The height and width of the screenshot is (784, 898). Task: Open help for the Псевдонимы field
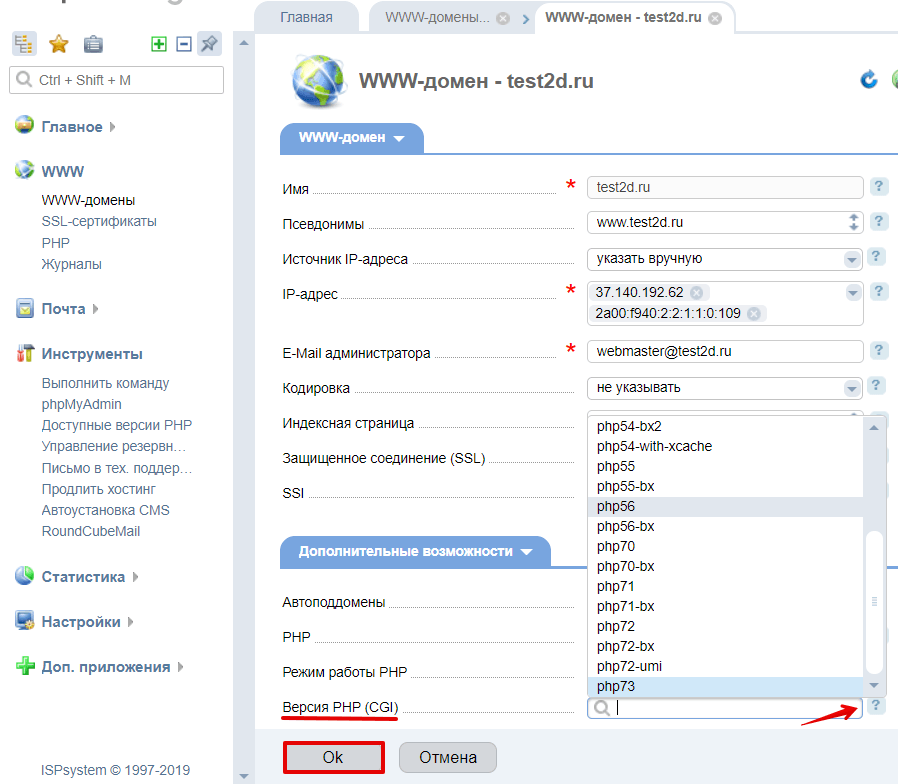pyautogui.click(x=879, y=221)
